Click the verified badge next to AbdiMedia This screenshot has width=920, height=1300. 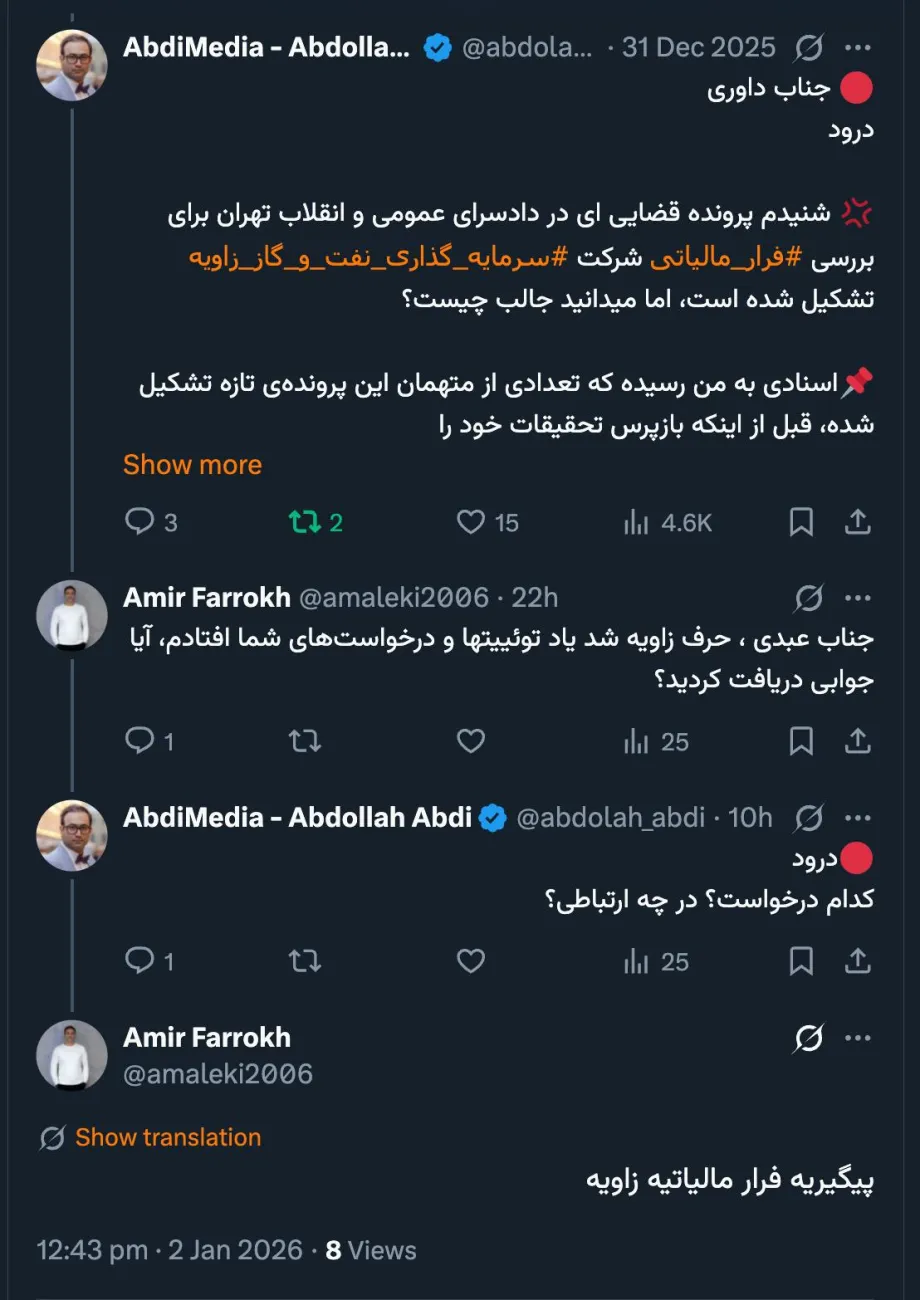(434, 46)
